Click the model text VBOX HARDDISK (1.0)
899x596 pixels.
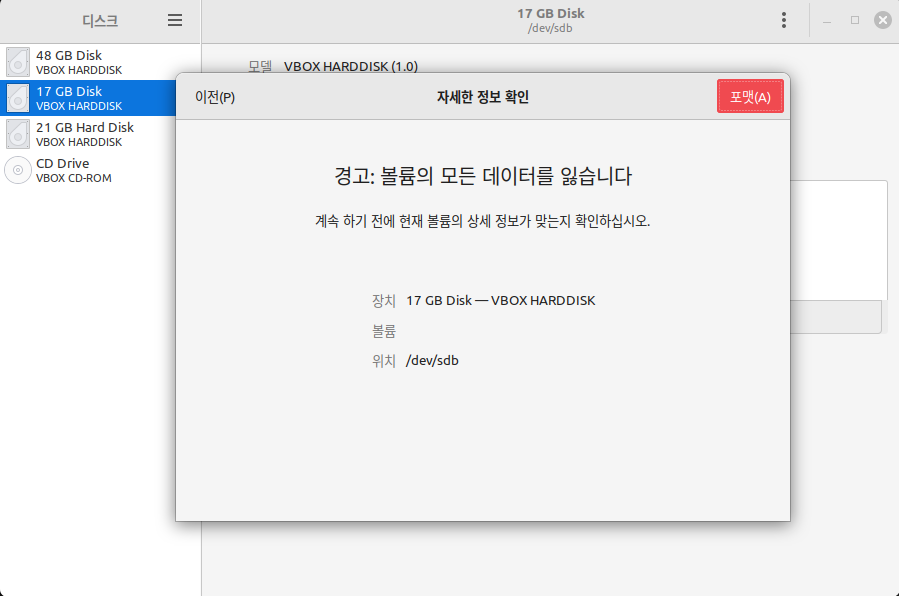[x=351, y=66]
